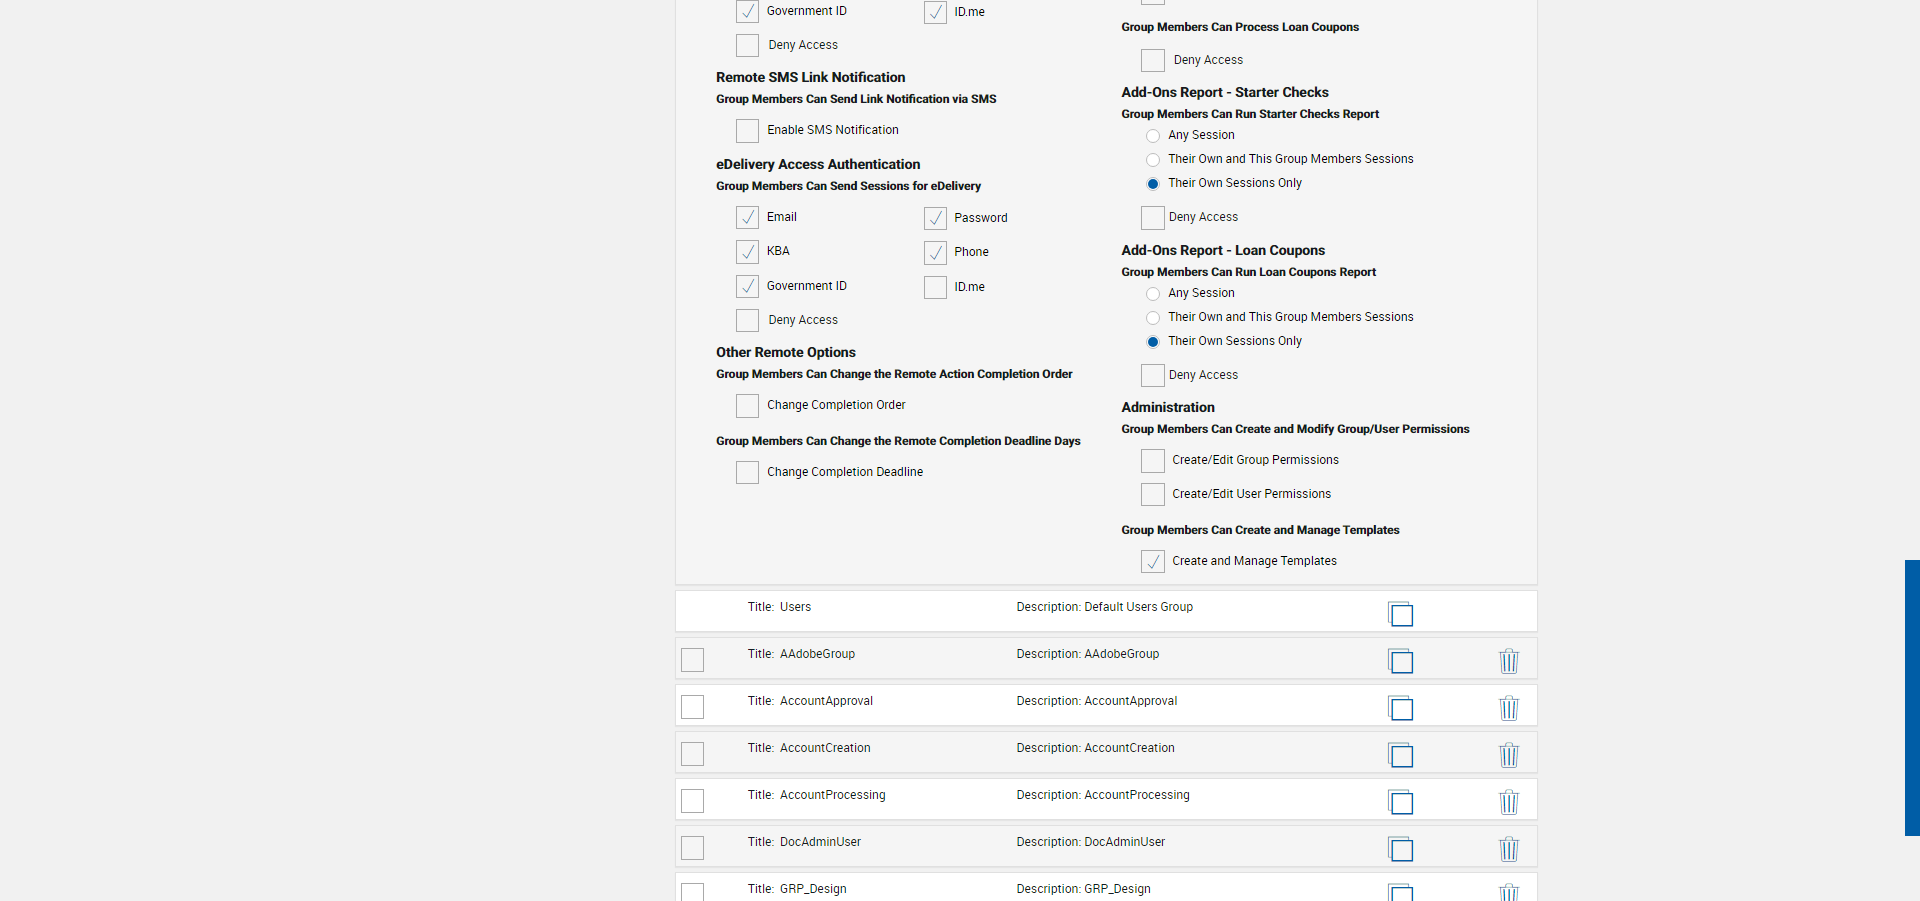1920x901 pixels.
Task: Delete the AAdobeGroup group
Action: pos(1509,661)
